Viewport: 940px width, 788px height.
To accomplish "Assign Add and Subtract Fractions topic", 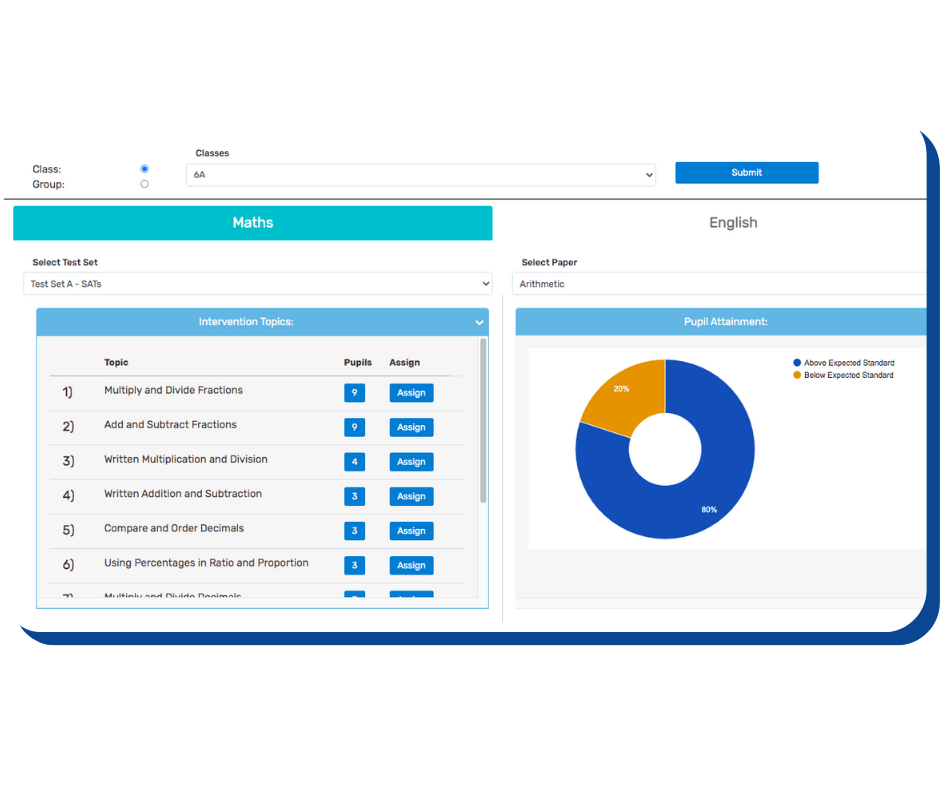I will [x=411, y=427].
